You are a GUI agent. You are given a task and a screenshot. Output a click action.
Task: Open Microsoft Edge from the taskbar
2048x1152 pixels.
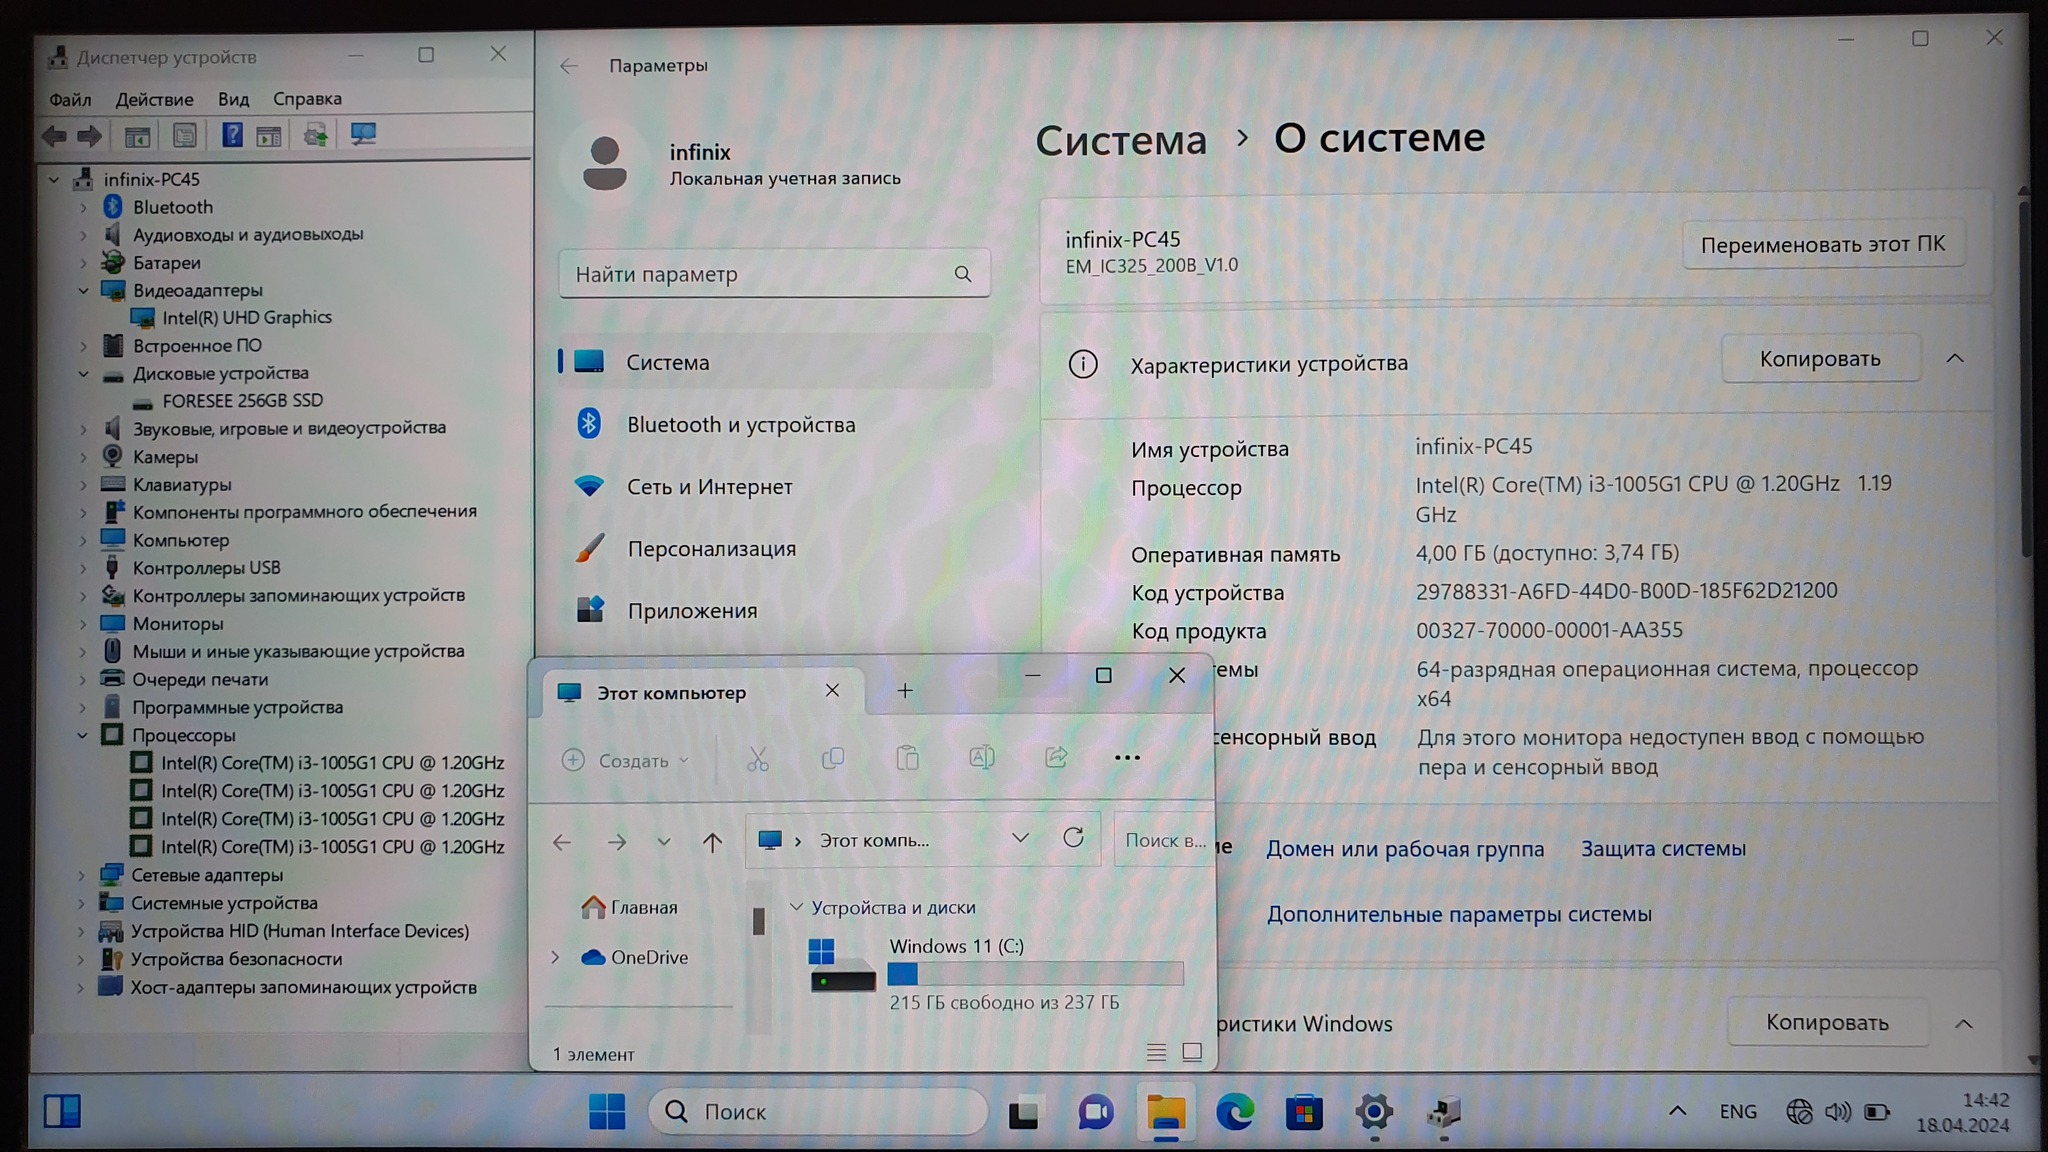click(x=1235, y=1112)
